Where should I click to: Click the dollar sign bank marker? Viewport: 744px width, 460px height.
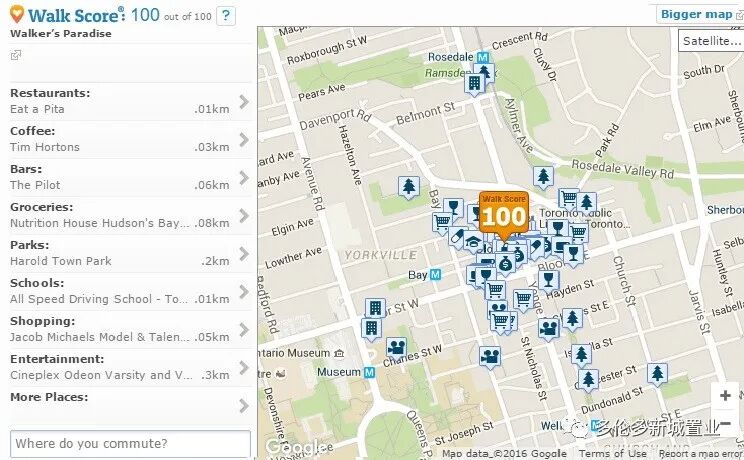pos(505,264)
